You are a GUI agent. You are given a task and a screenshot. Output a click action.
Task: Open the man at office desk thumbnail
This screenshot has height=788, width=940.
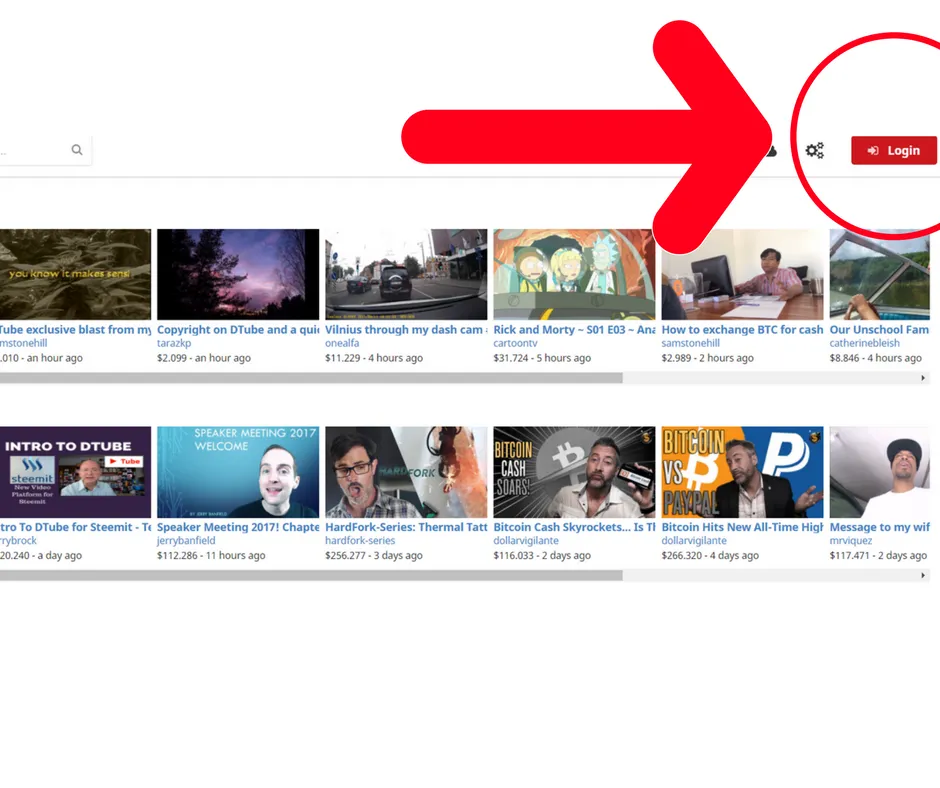pos(743,274)
